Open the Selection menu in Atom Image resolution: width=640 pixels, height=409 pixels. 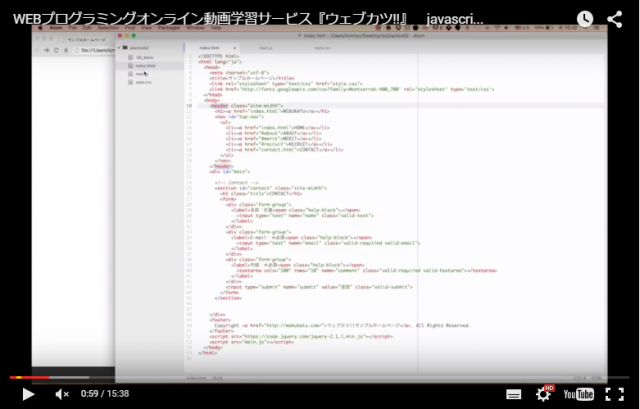[x=108, y=28]
